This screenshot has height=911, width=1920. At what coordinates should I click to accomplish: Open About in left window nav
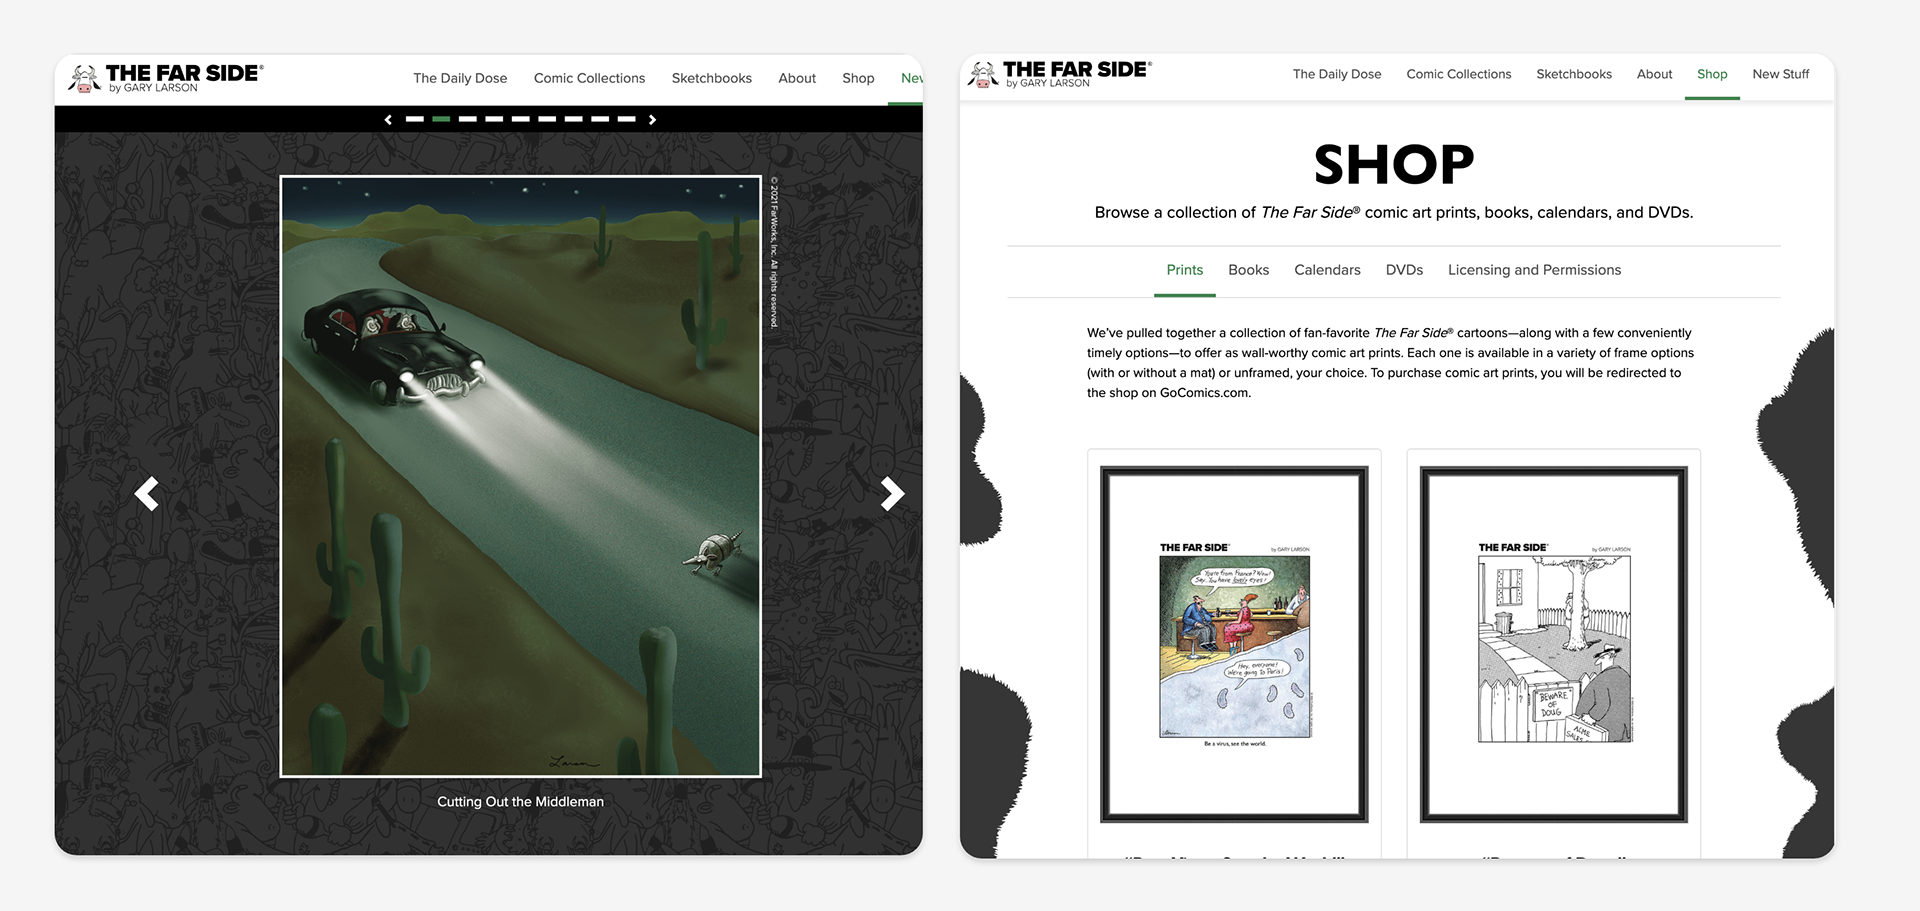[x=797, y=78]
